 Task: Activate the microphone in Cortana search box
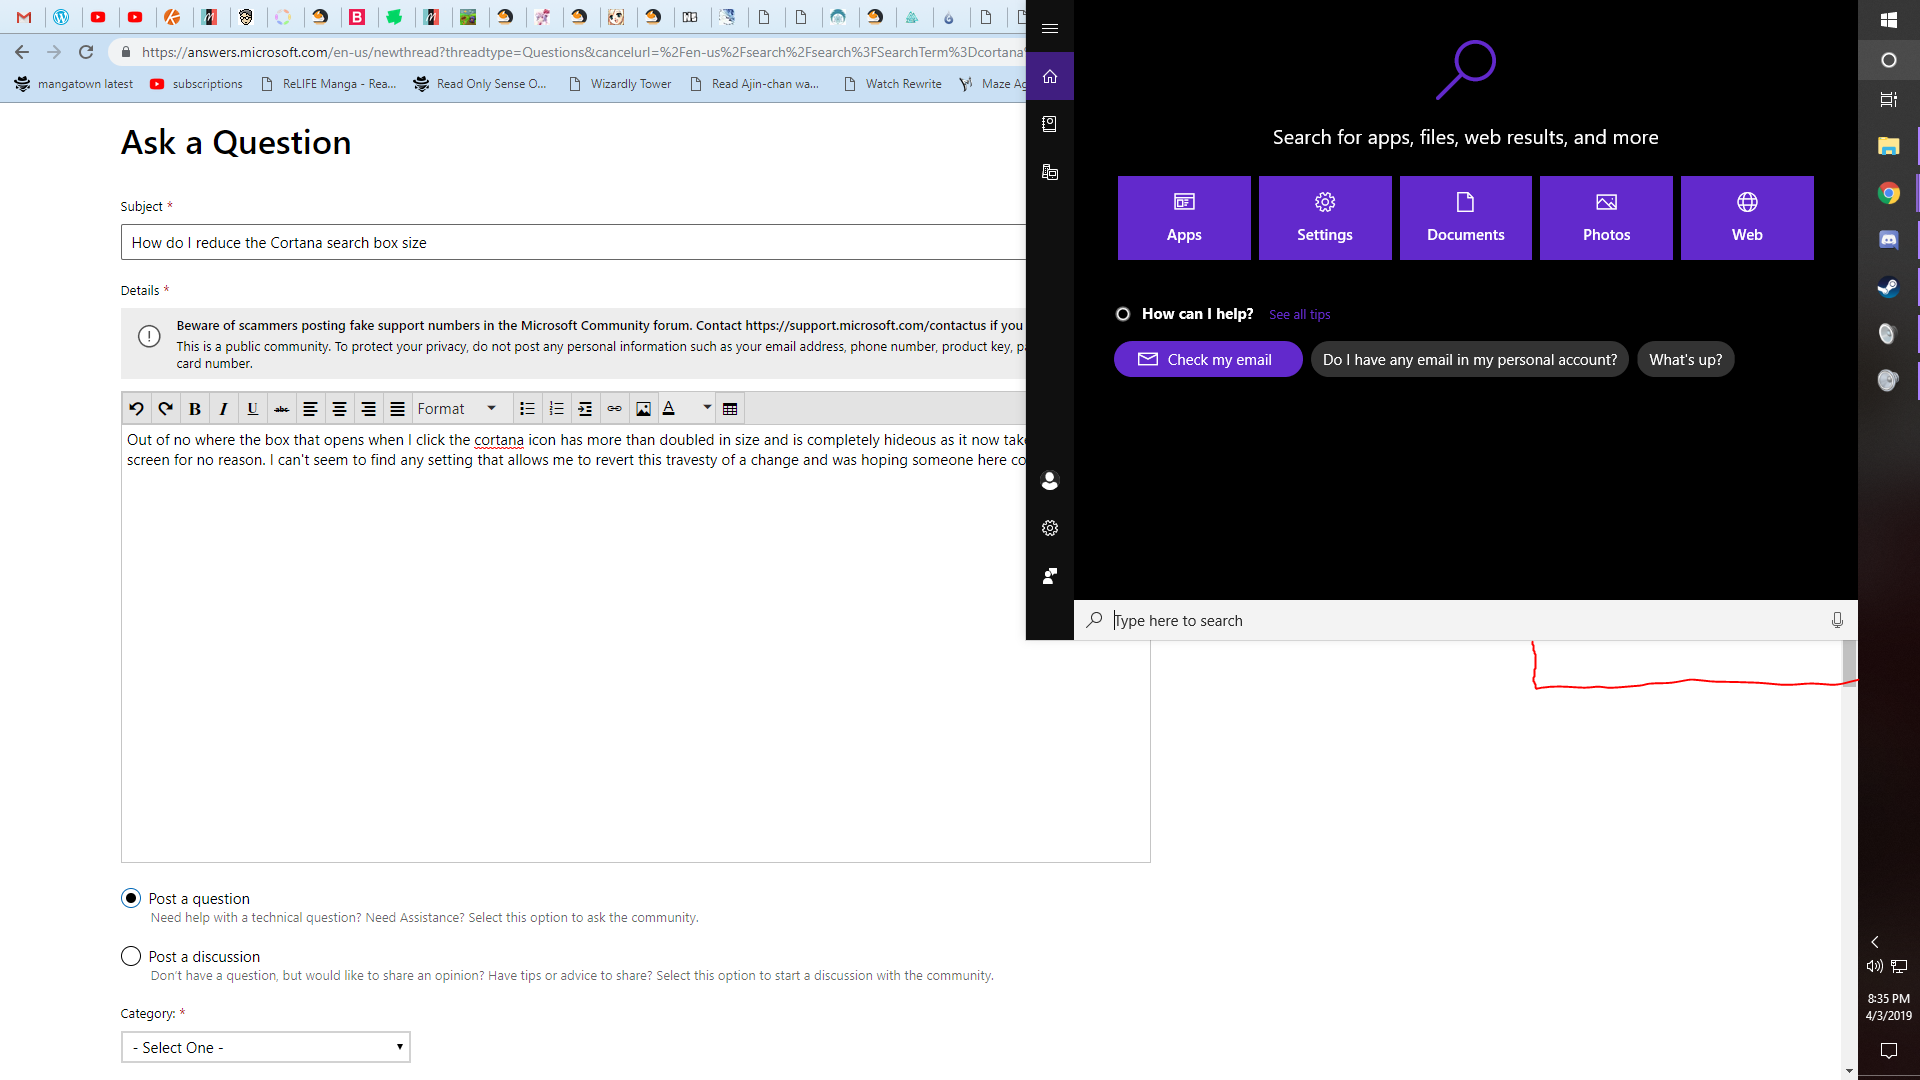pyautogui.click(x=1837, y=620)
